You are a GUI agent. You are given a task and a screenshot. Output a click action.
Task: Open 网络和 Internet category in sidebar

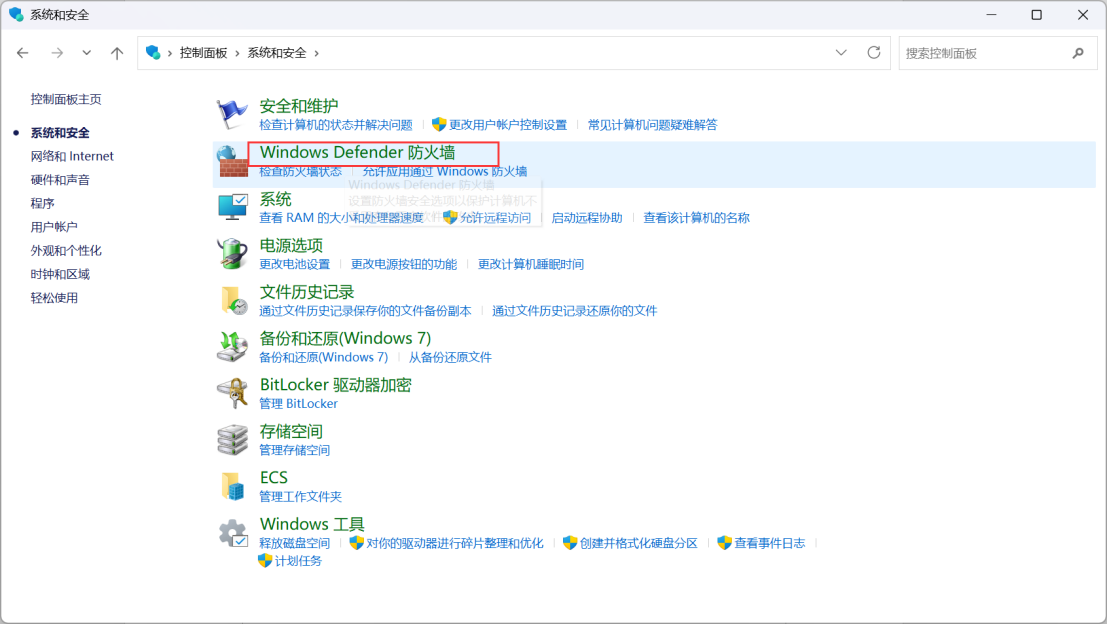pos(72,156)
